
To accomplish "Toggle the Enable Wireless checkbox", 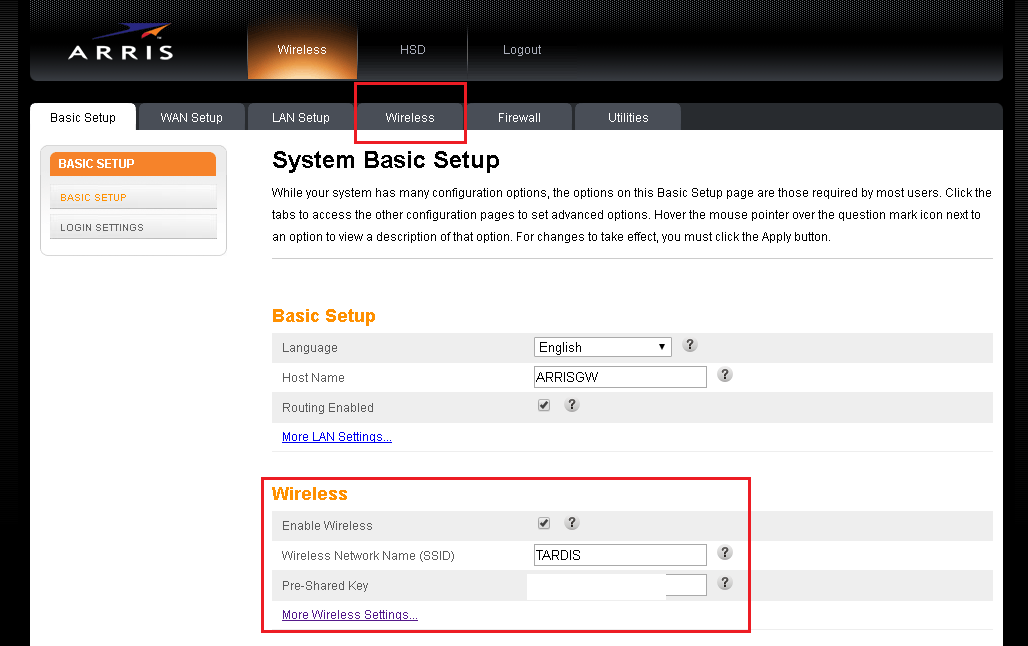I will [544, 523].
